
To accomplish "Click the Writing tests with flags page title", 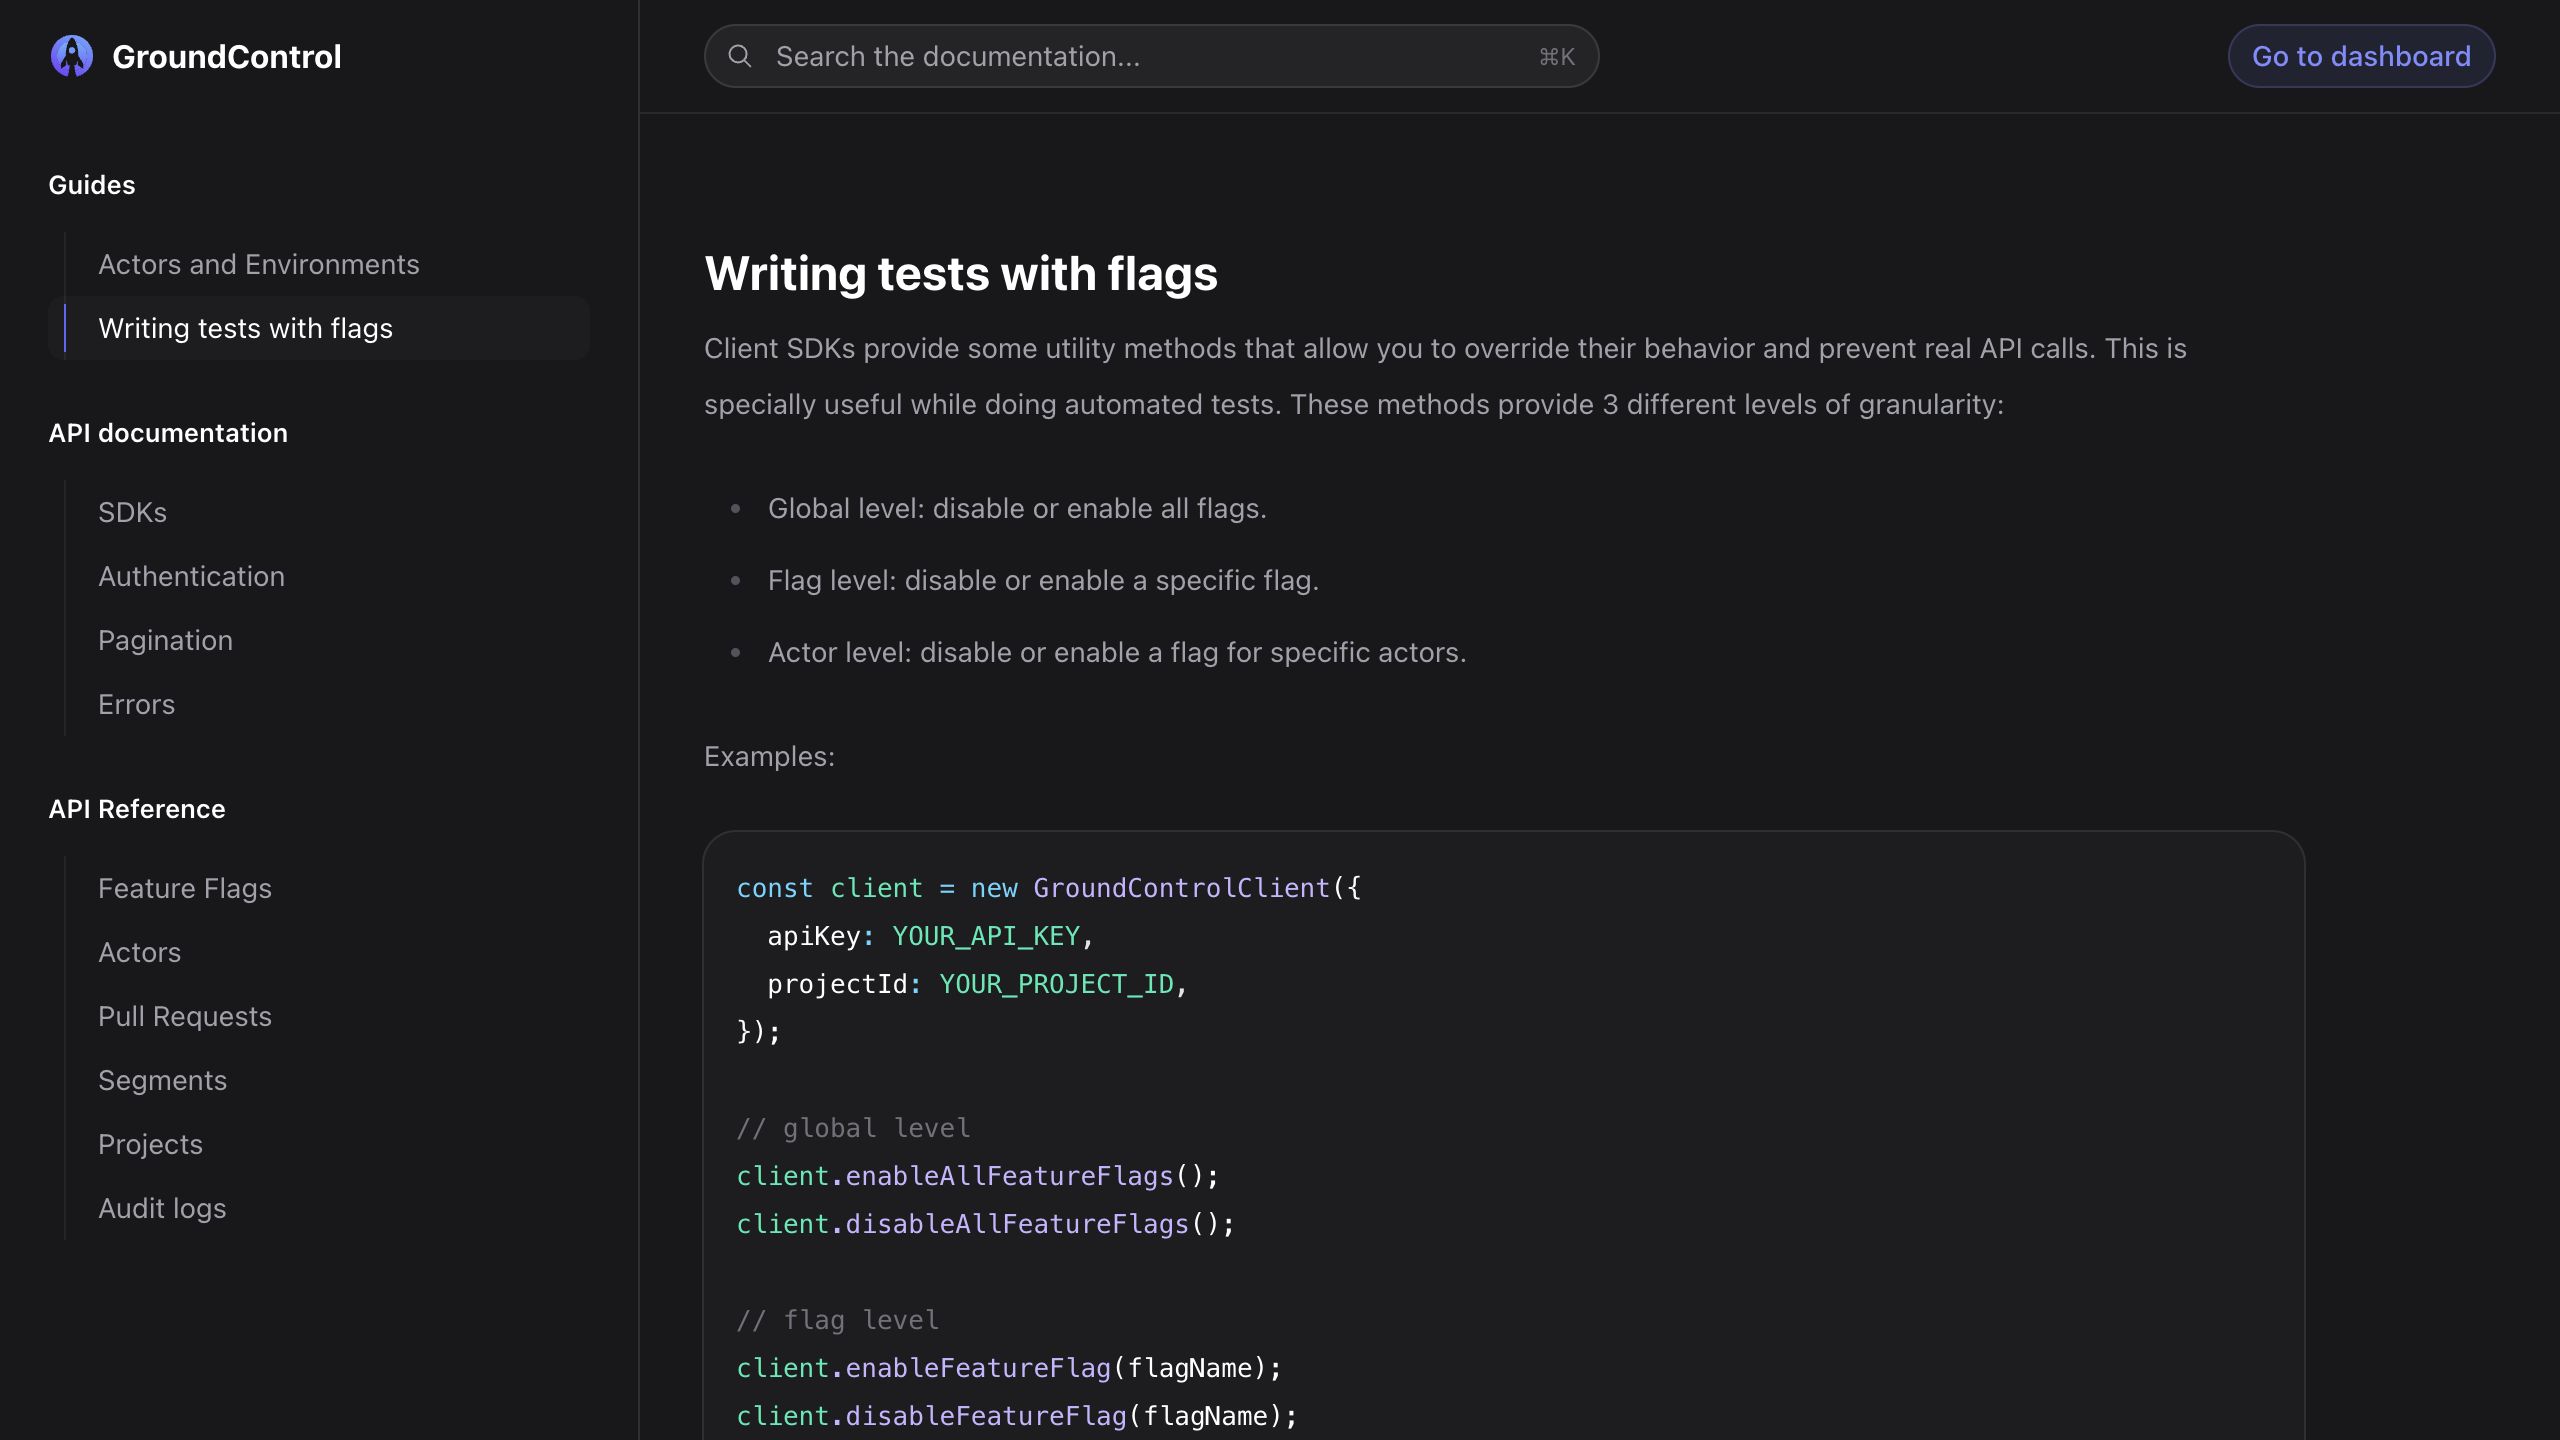I will [x=961, y=273].
